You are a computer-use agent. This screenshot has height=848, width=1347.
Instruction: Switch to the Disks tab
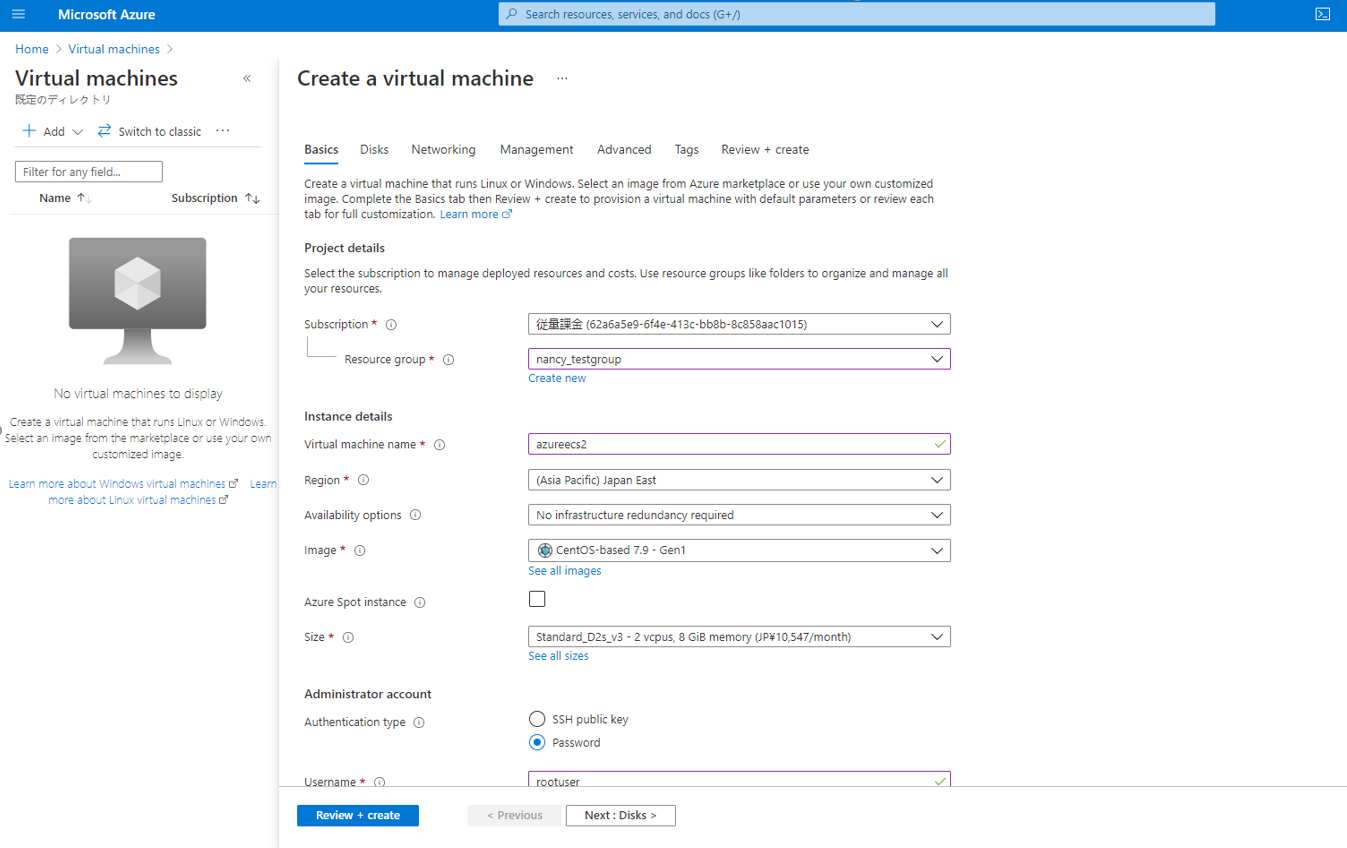374,150
